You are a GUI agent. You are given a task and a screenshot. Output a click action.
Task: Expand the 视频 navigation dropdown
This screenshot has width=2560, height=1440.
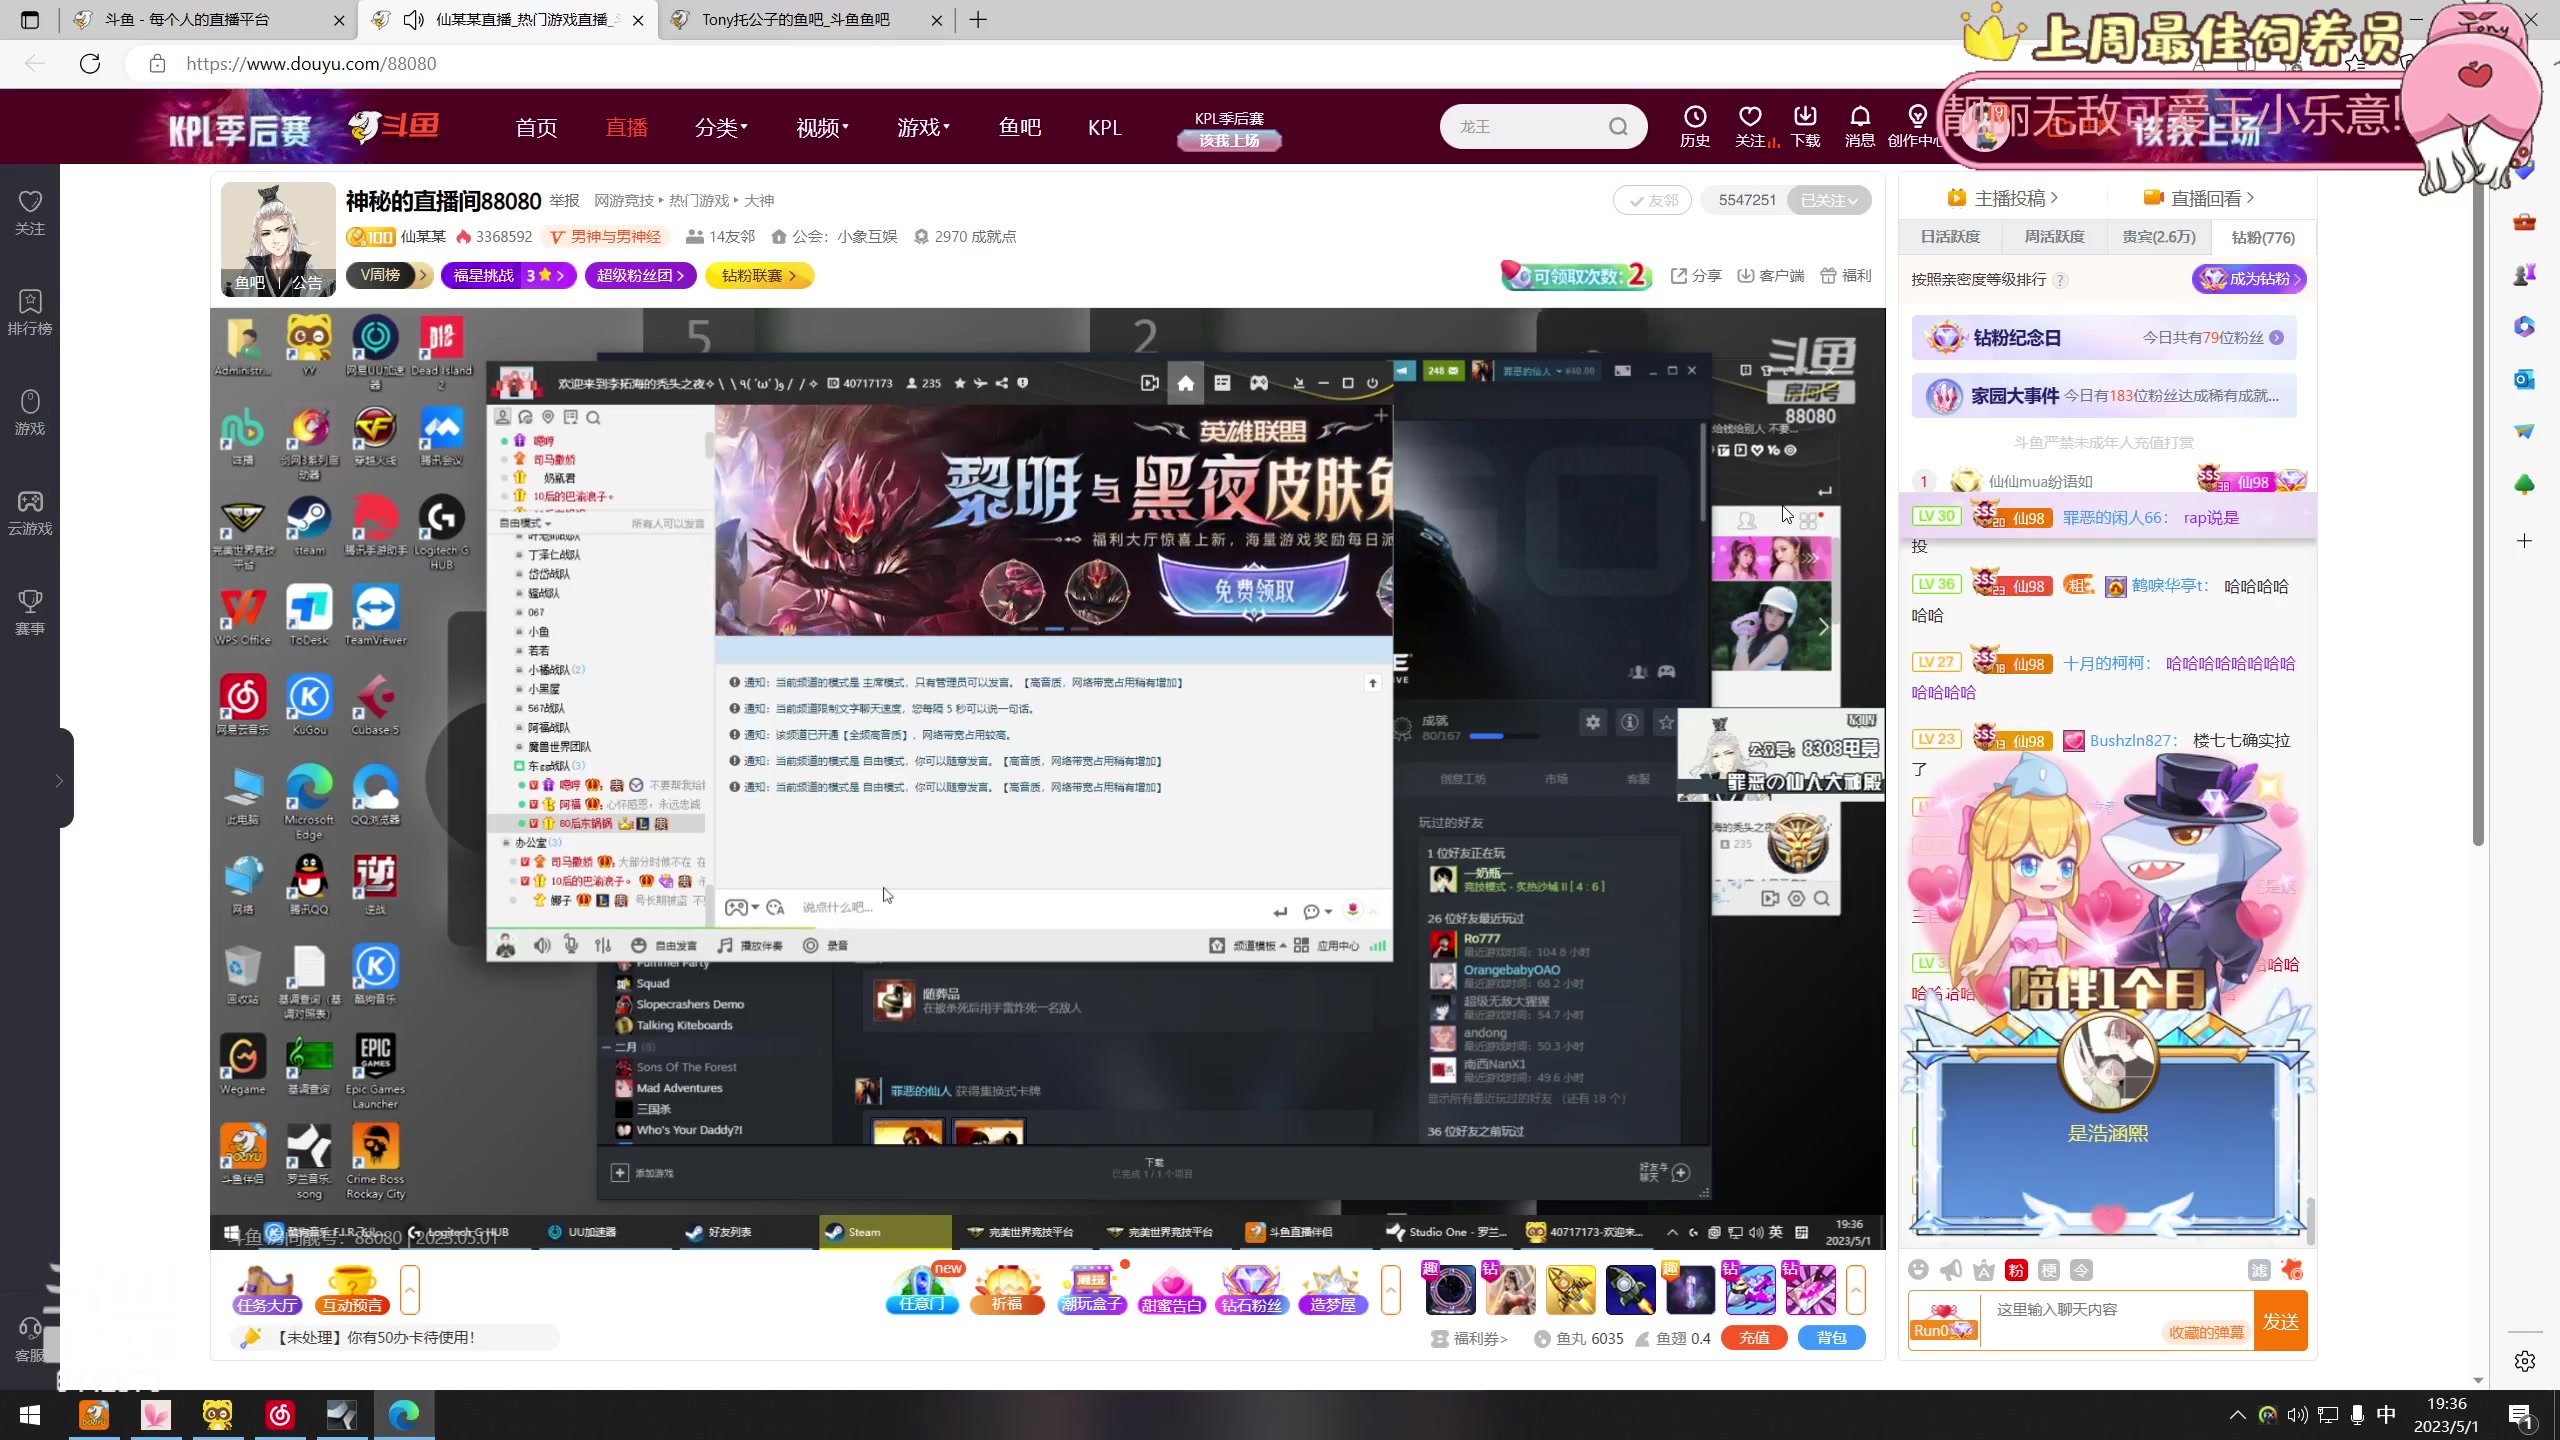pyautogui.click(x=822, y=127)
